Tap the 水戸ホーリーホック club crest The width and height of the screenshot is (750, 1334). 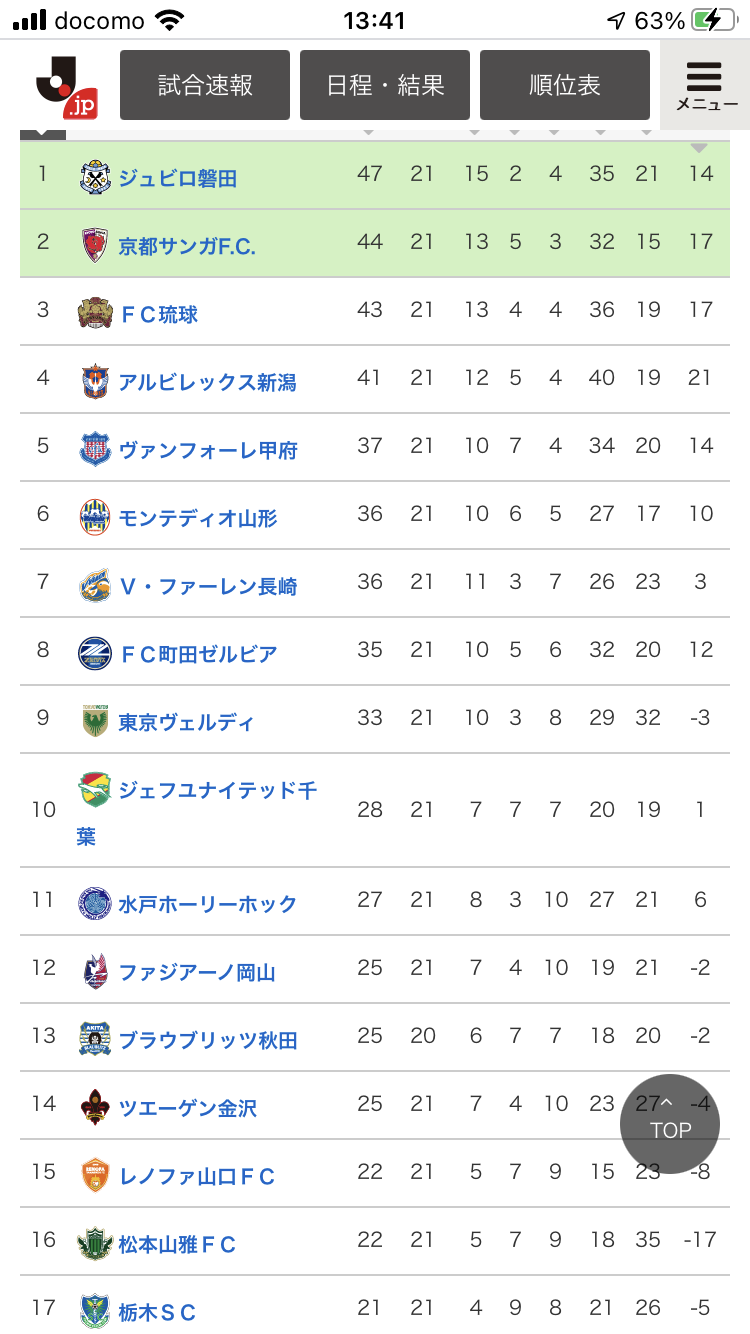point(95,904)
